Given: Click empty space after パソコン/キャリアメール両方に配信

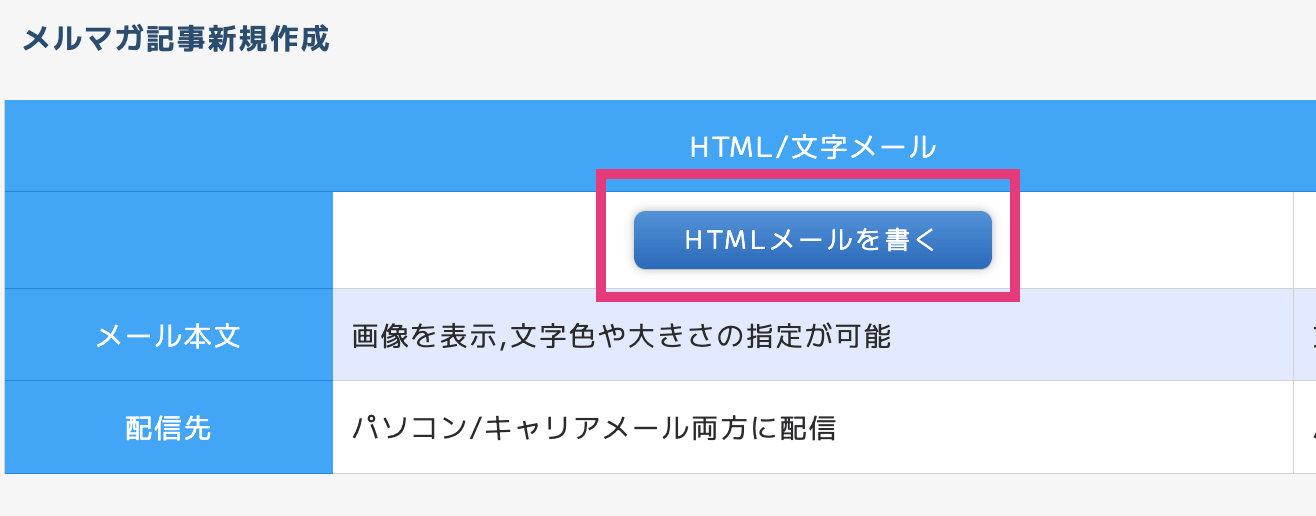Looking at the screenshot, I should tap(1063, 428).
